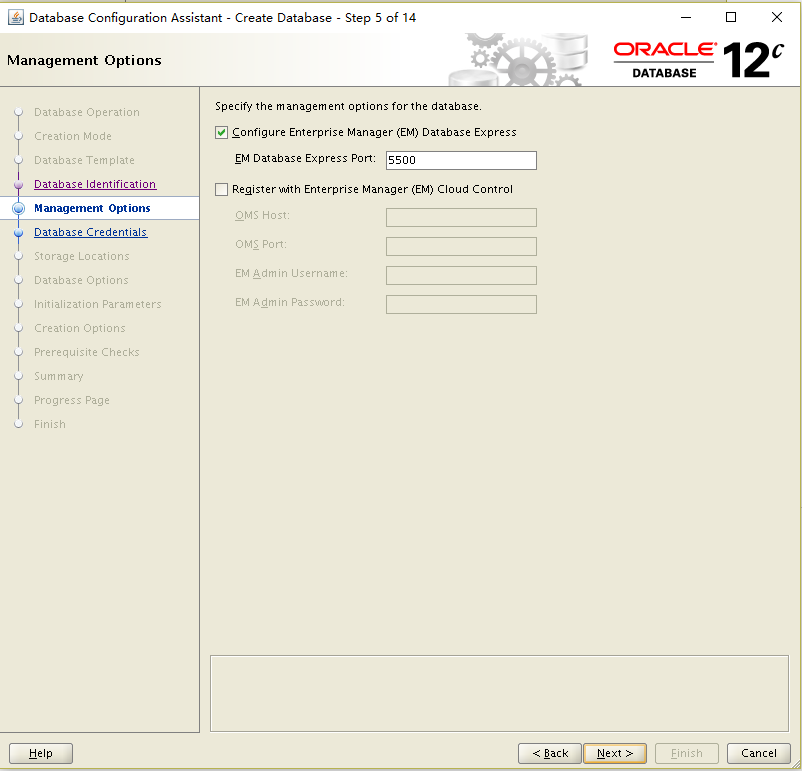Click the 'EM Database Express Port:' label
This screenshot has width=802, height=771.
(x=305, y=159)
